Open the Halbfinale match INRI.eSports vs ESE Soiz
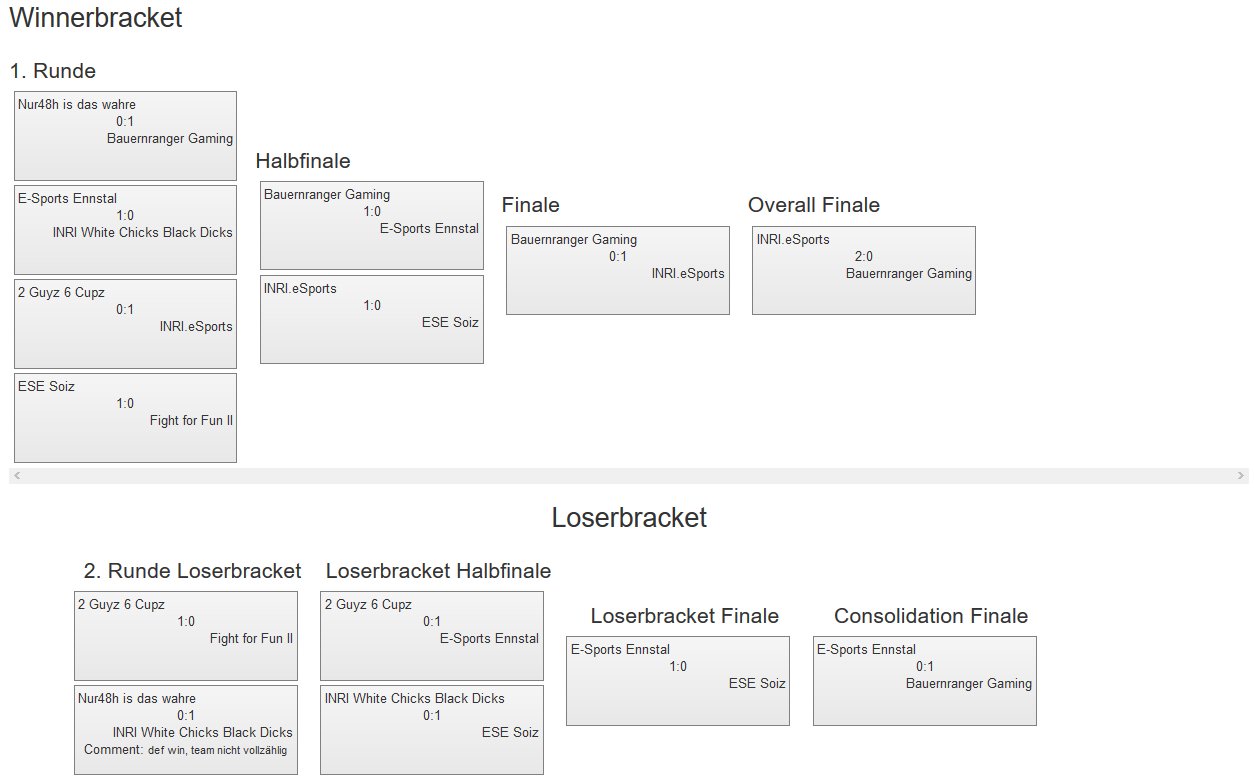 (x=371, y=319)
